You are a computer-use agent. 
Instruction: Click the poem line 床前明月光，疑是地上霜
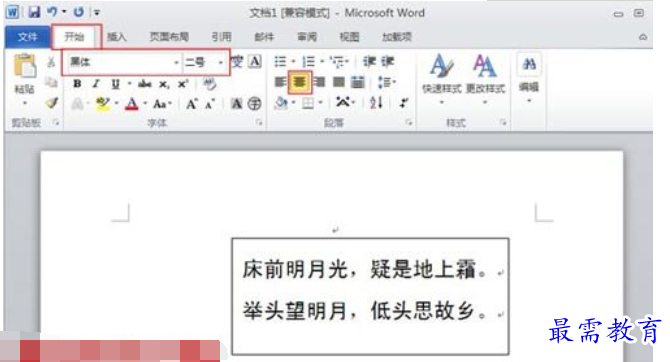[364, 270]
